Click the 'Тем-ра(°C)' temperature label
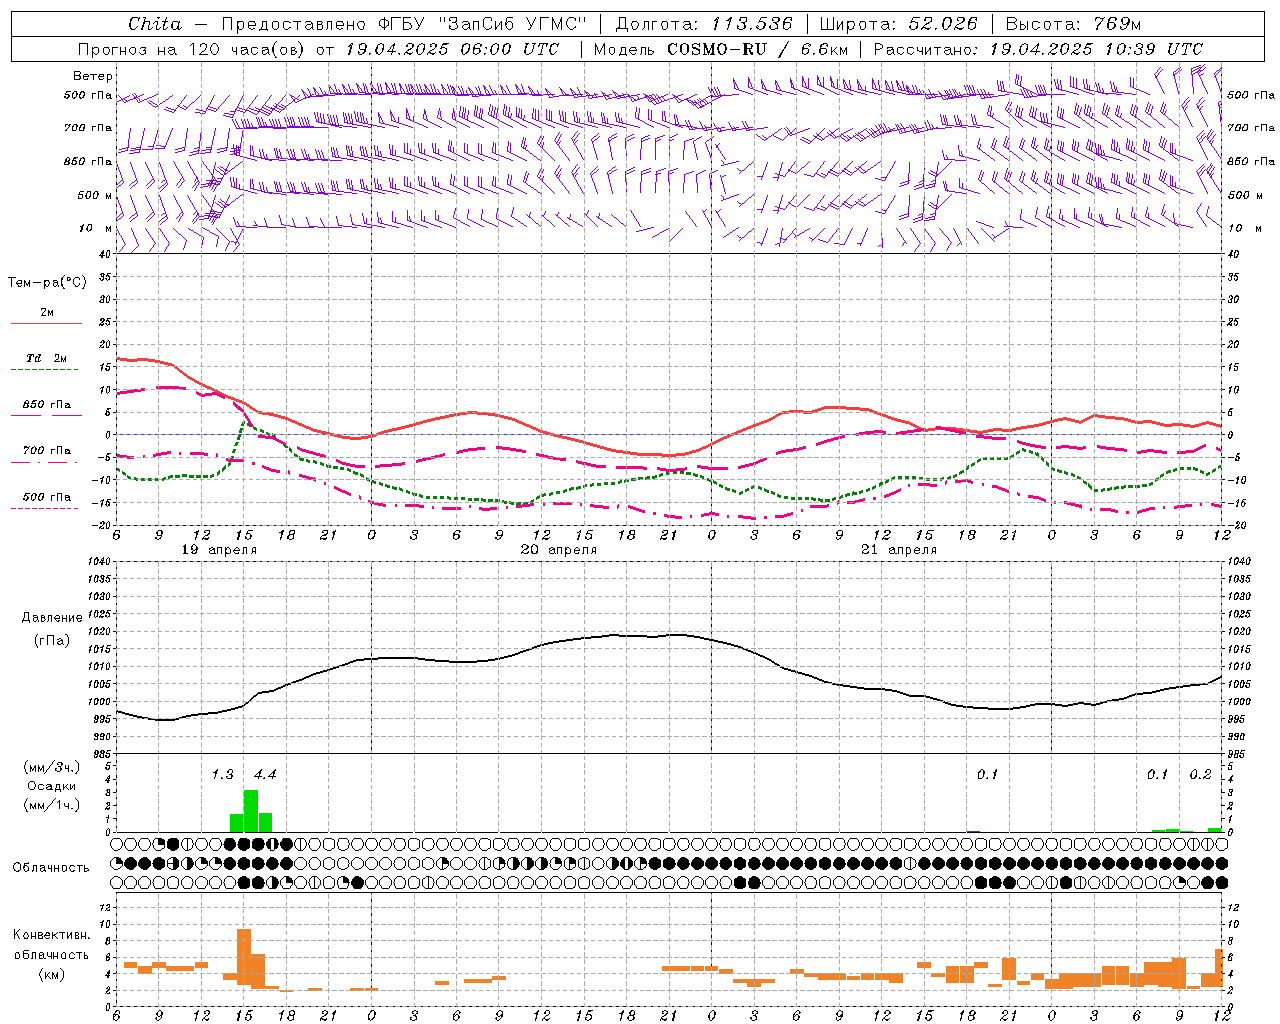The image size is (1280, 1024). point(47,283)
